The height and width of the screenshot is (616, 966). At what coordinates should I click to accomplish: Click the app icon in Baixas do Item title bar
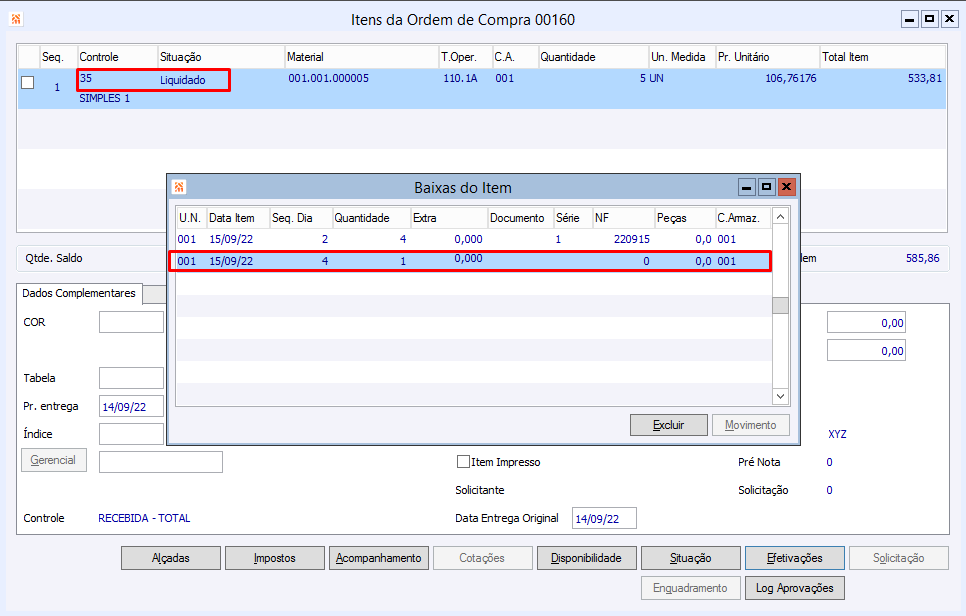[179, 187]
